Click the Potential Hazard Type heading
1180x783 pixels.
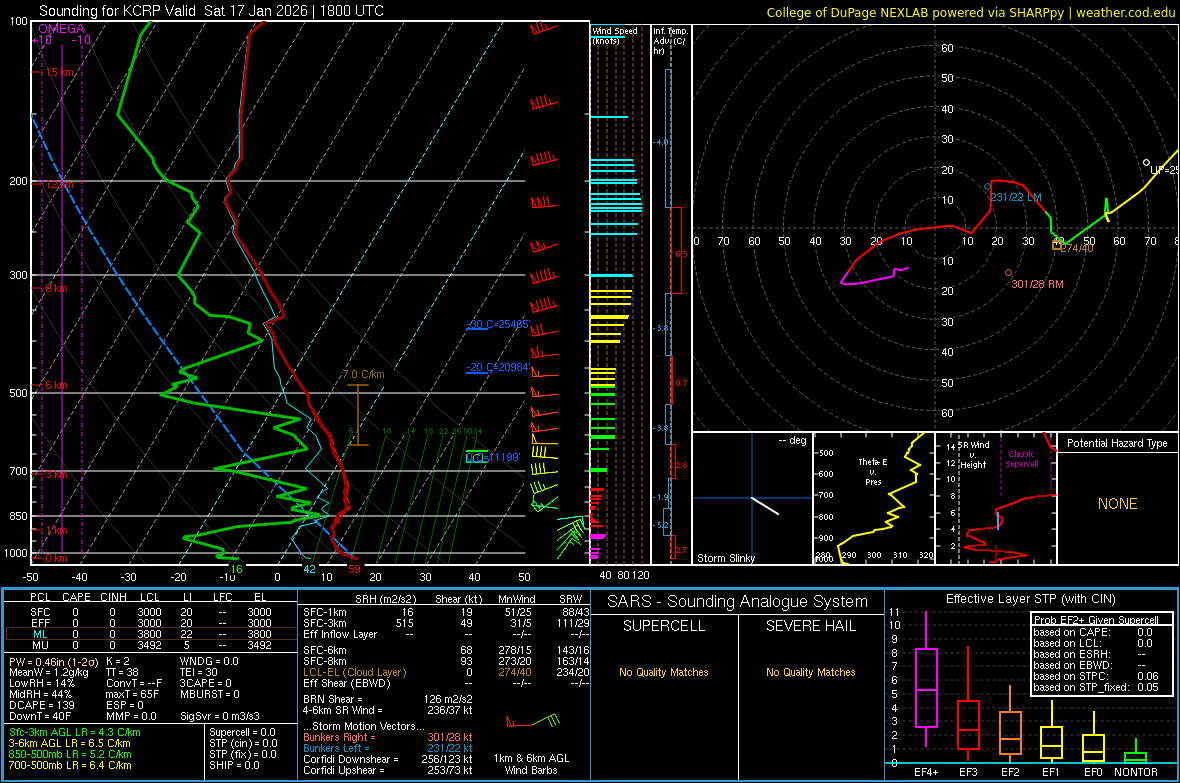click(x=1117, y=443)
